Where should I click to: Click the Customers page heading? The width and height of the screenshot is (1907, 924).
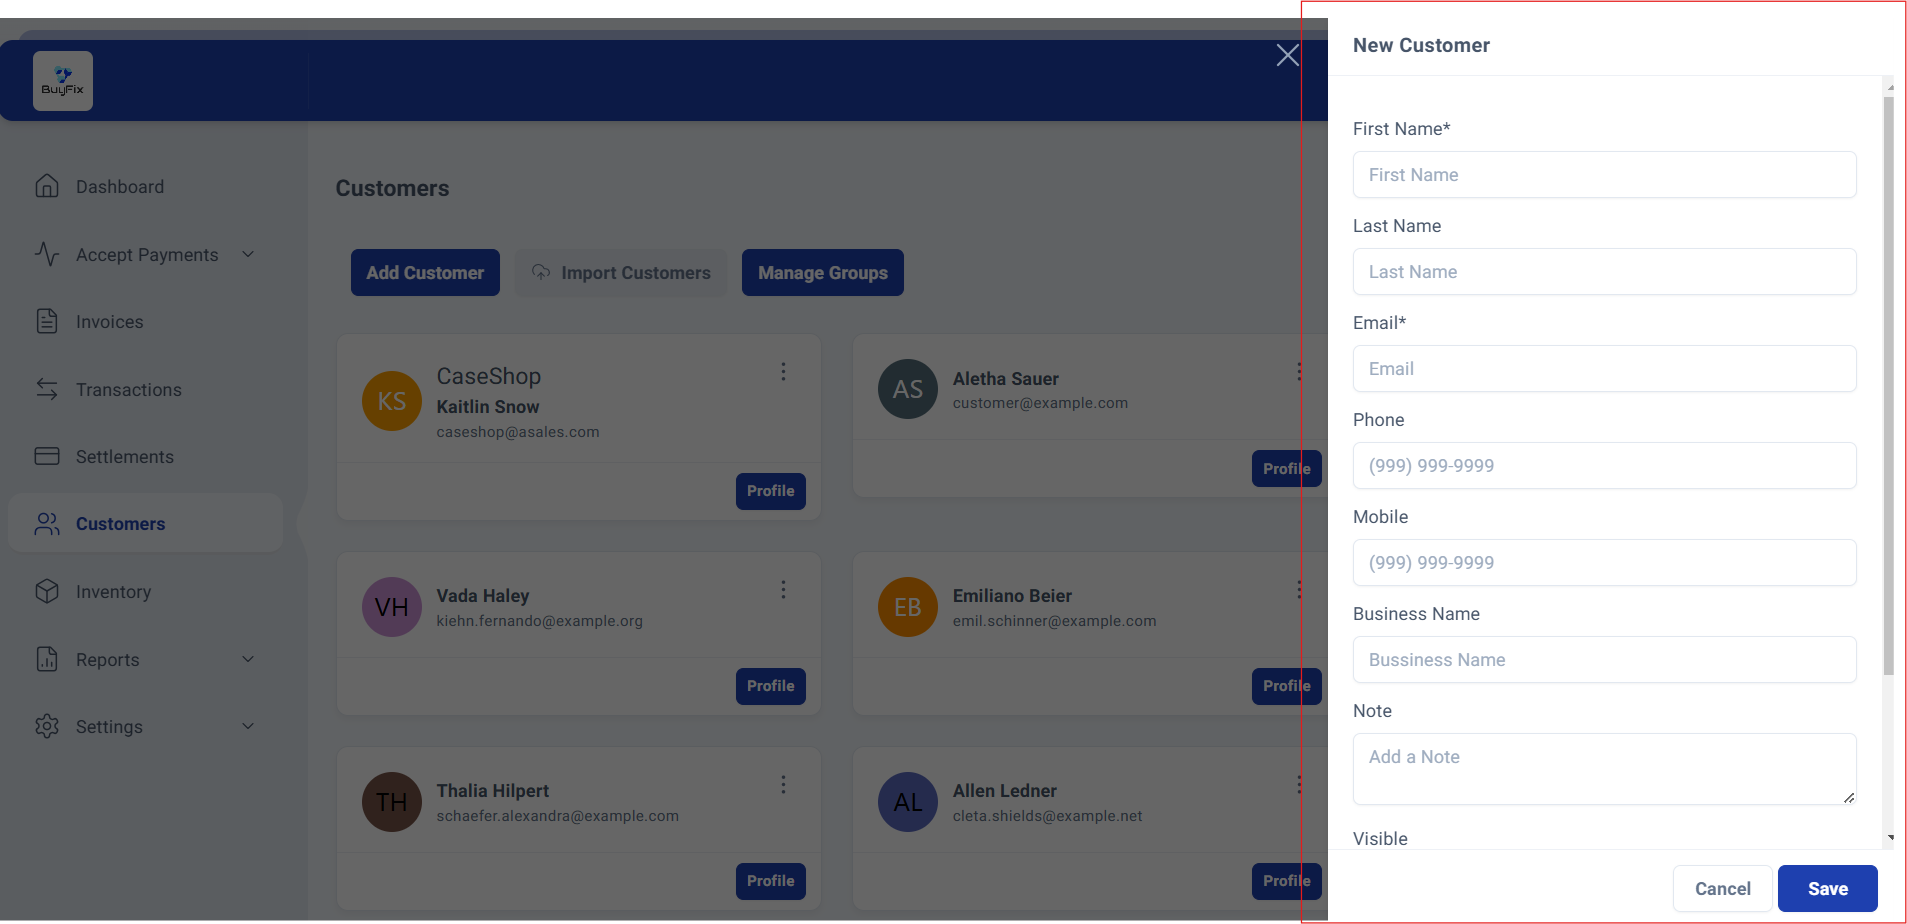tap(392, 188)
